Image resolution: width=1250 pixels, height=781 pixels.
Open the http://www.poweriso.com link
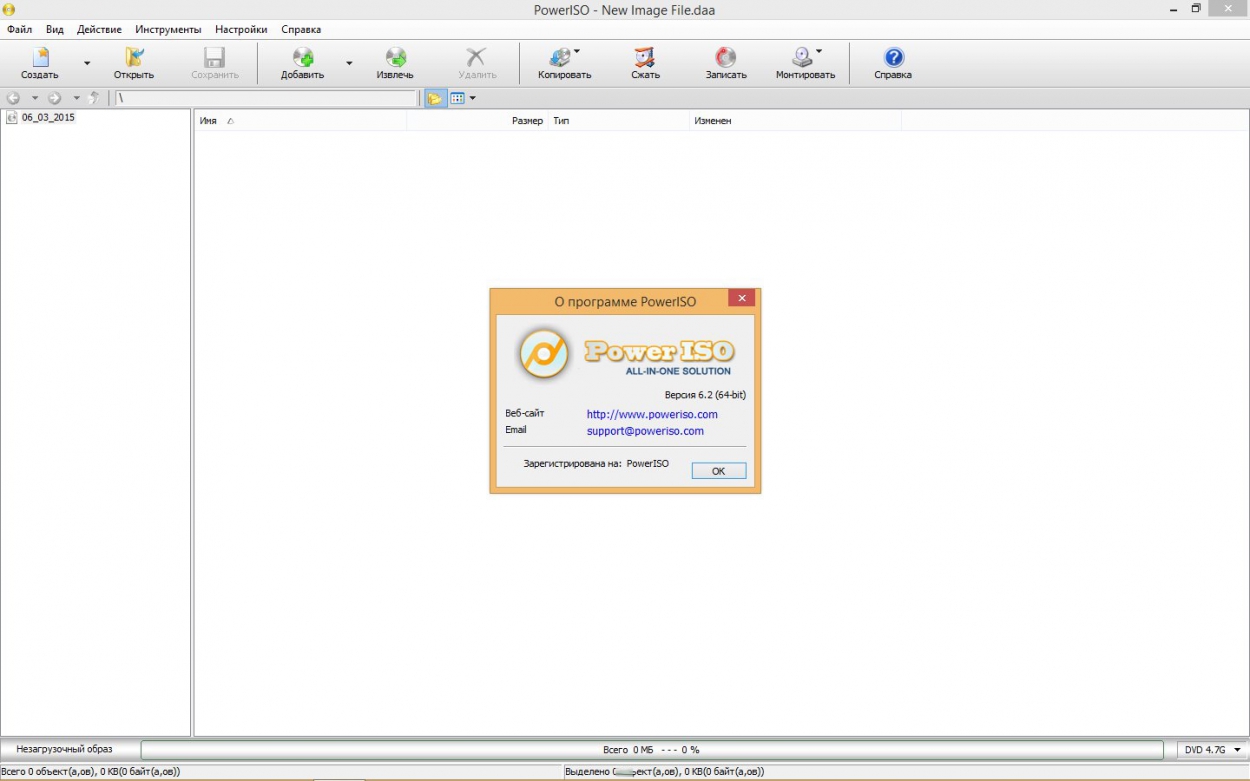coord(652,414)
